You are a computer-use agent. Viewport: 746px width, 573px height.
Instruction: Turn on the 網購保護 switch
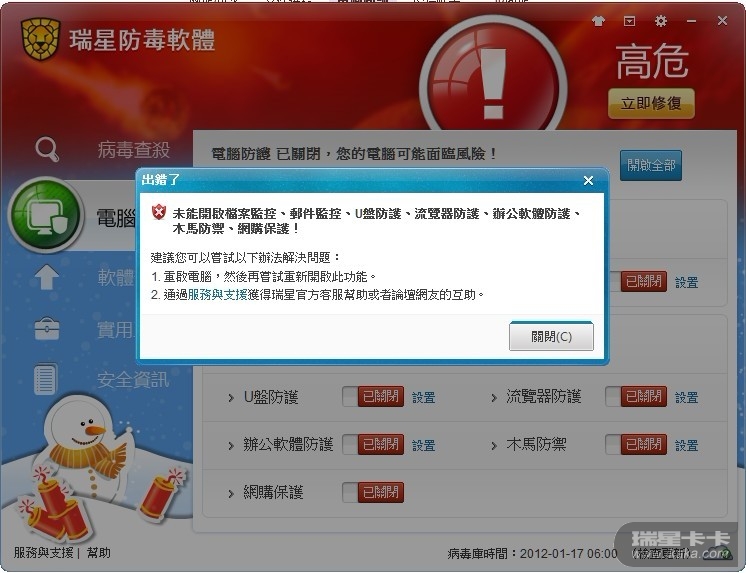373,492
